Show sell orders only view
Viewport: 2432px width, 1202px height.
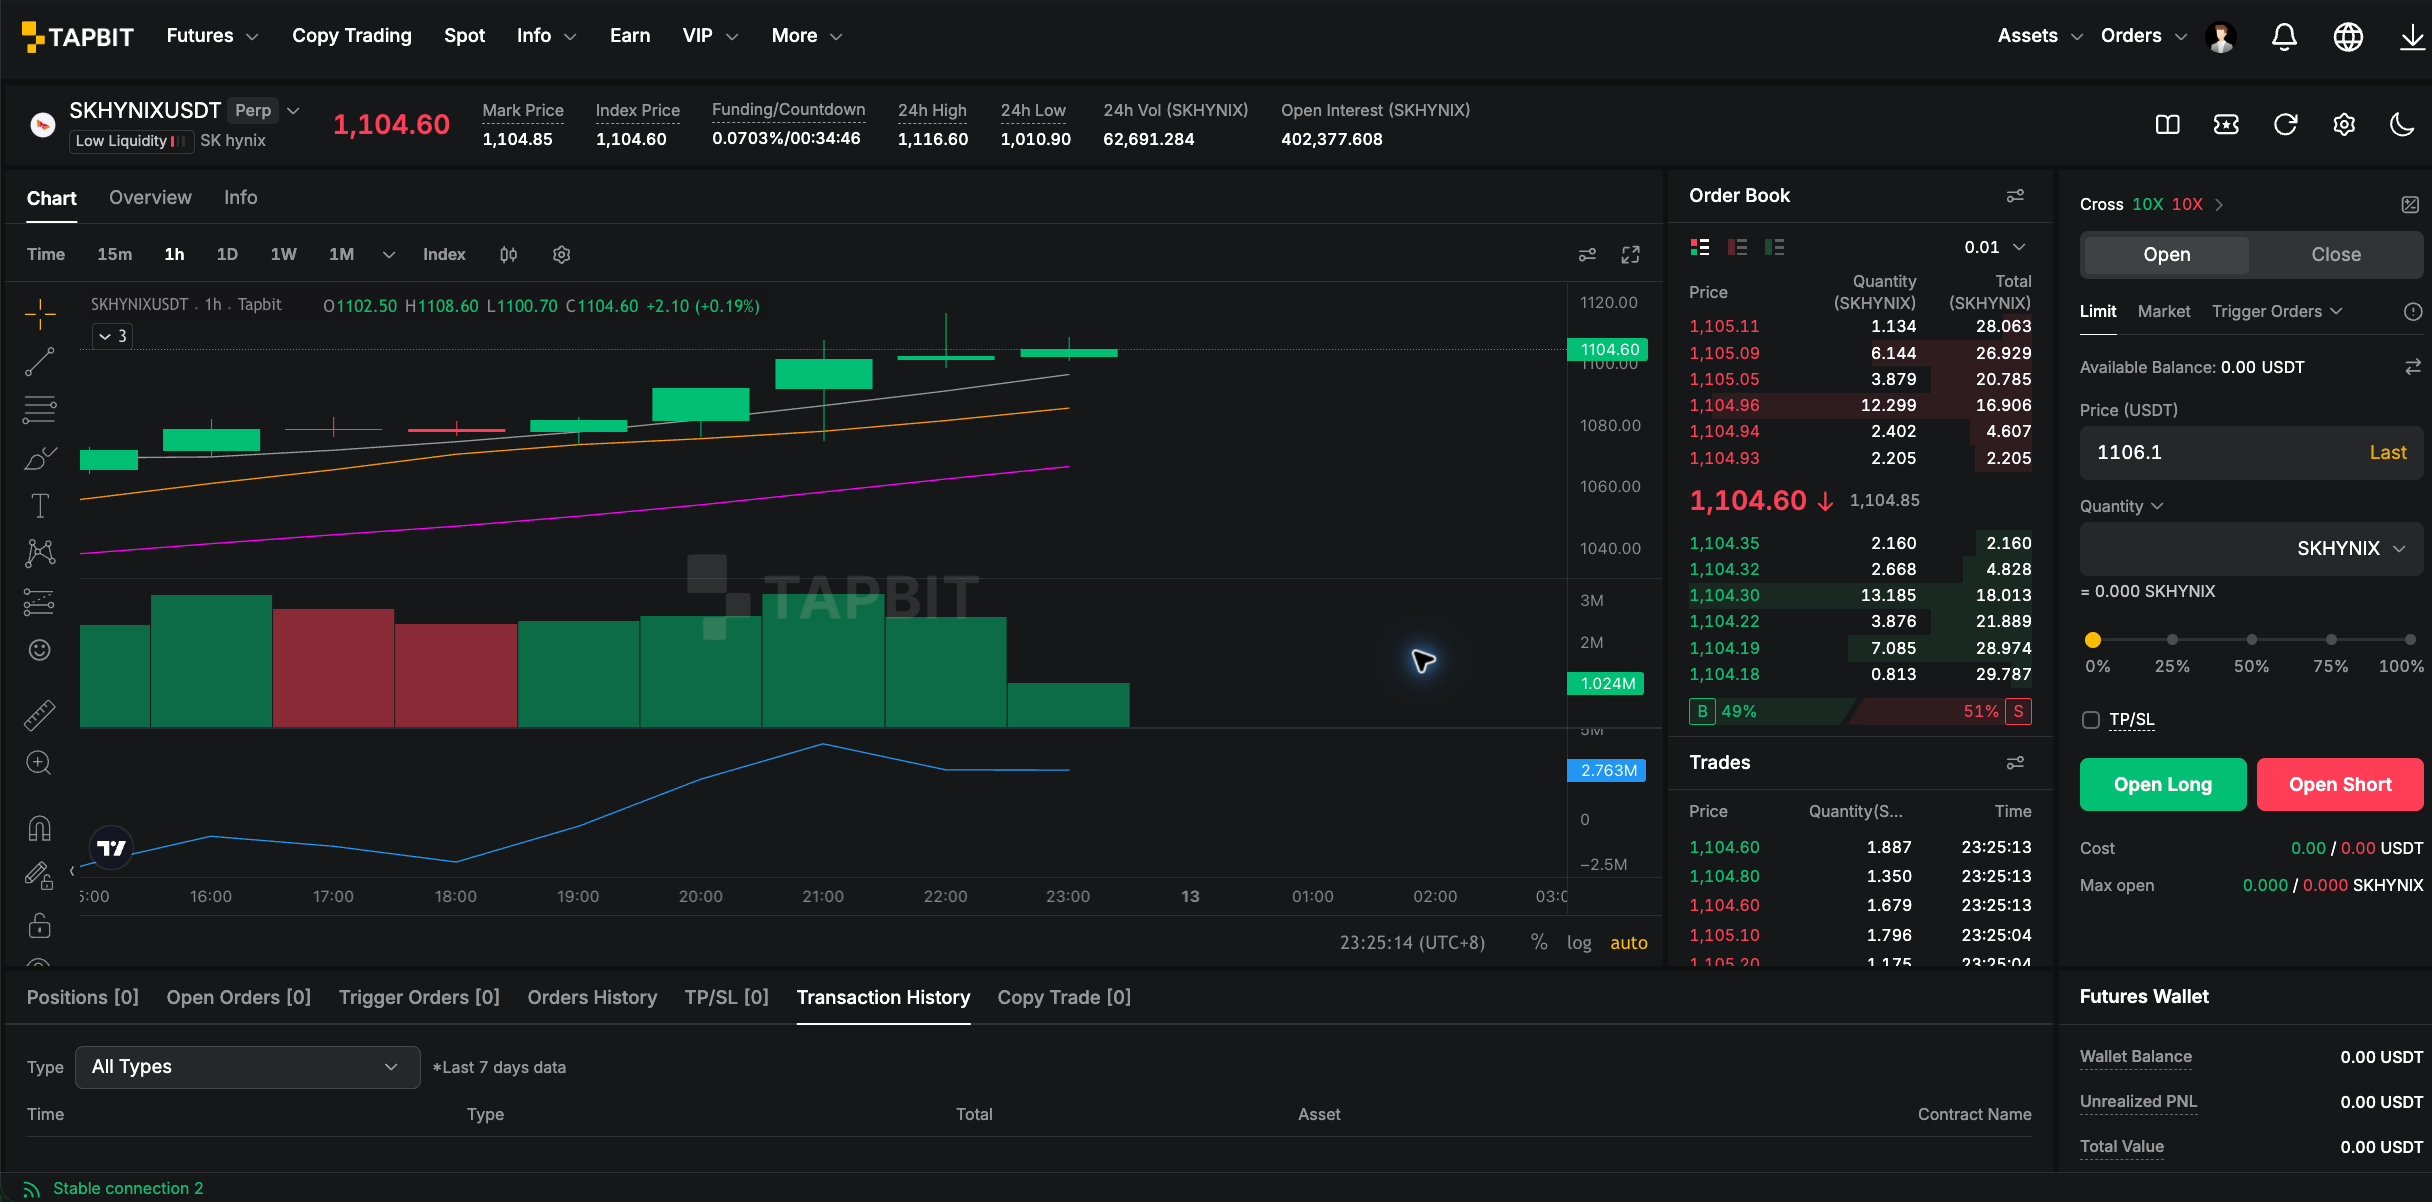1738,247
